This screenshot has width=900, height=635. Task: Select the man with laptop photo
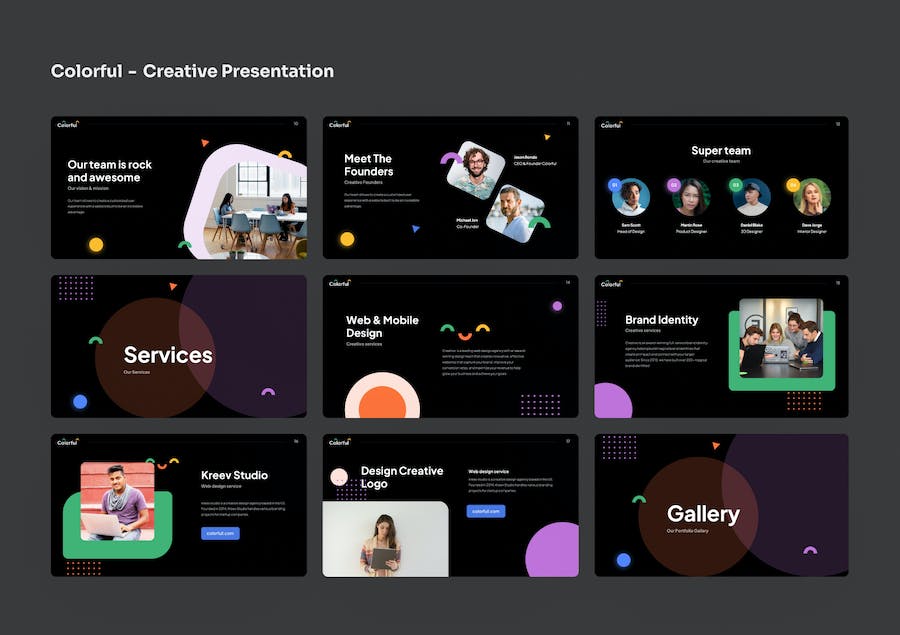pyautogui.click(x=117, y=500)
